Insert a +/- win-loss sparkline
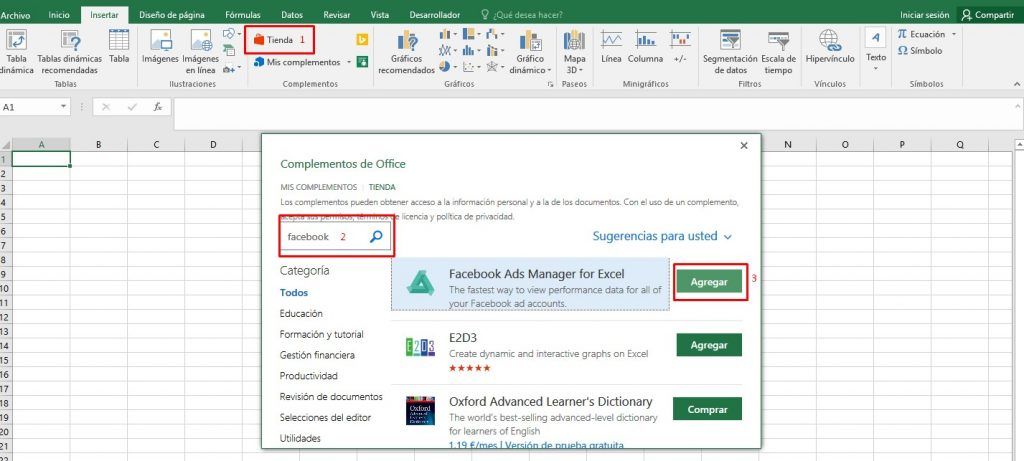This screenshot has width=1024, height=461. click(680, 47)
